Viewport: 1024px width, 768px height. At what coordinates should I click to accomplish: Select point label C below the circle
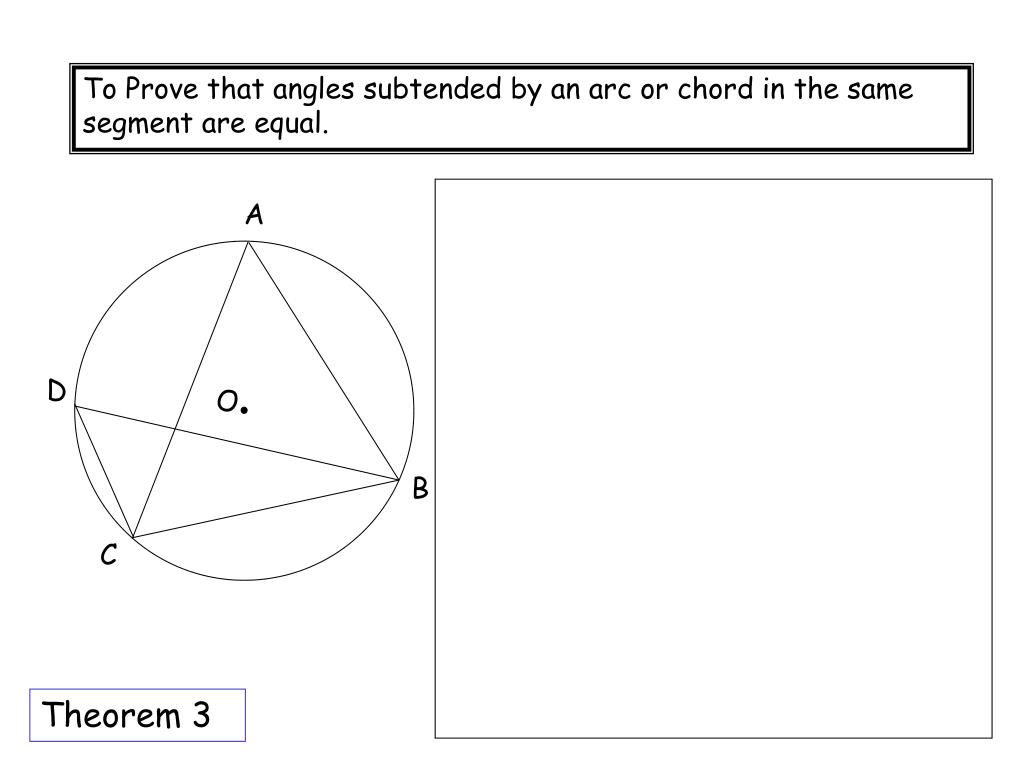click(x=109, y=554)
